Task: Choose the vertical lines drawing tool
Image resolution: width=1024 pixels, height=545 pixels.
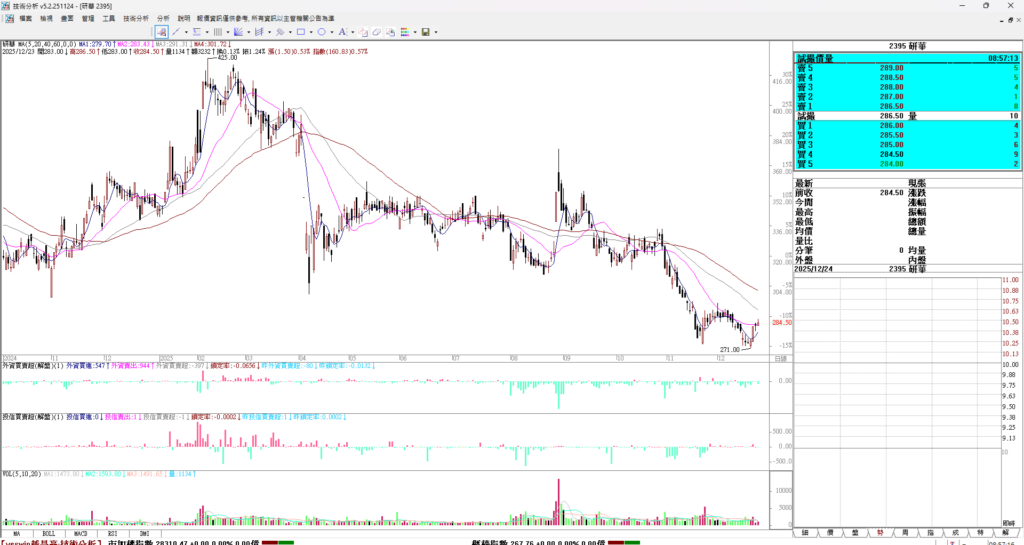Action: tap(217, 32)
